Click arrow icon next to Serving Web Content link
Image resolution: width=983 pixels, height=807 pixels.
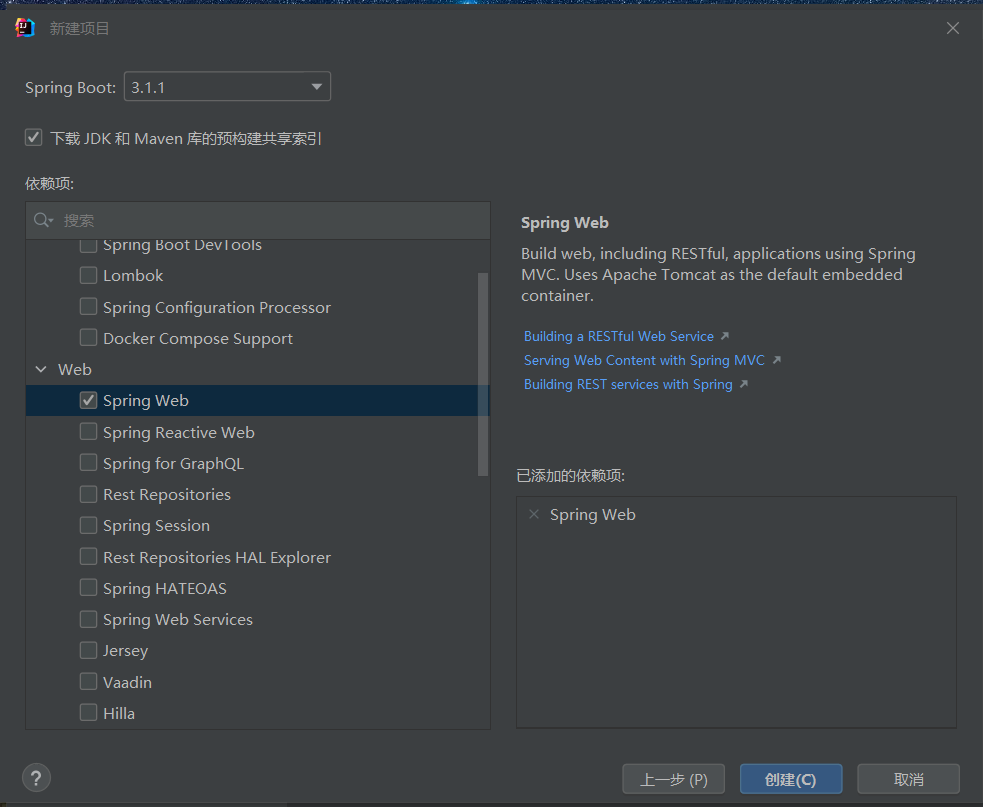point(777,360)
